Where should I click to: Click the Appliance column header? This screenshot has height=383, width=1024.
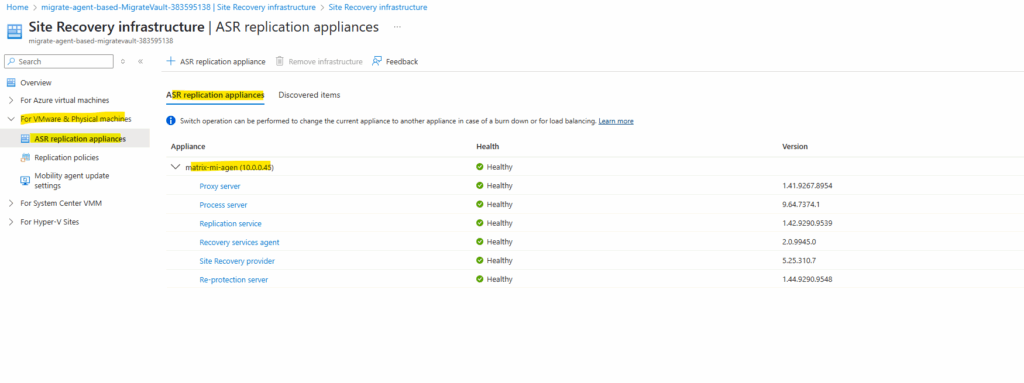point(188,146)
